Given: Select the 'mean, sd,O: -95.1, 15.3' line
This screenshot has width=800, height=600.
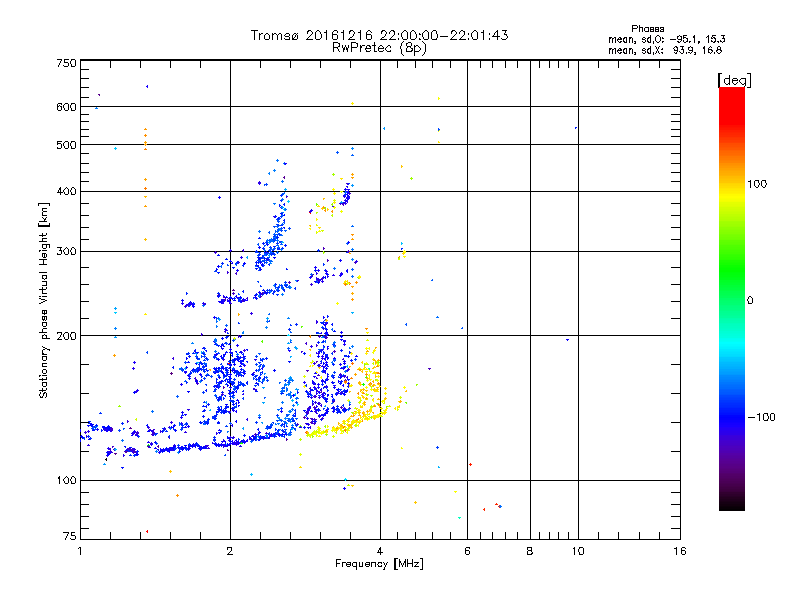Looking at the screenshot, I should click(x=667, y=39).
